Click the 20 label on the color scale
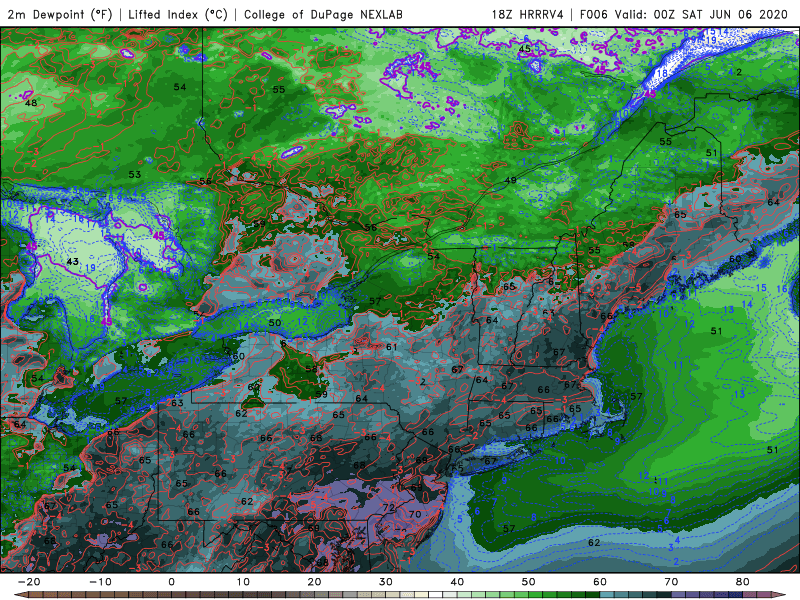 tap(314, 582)
